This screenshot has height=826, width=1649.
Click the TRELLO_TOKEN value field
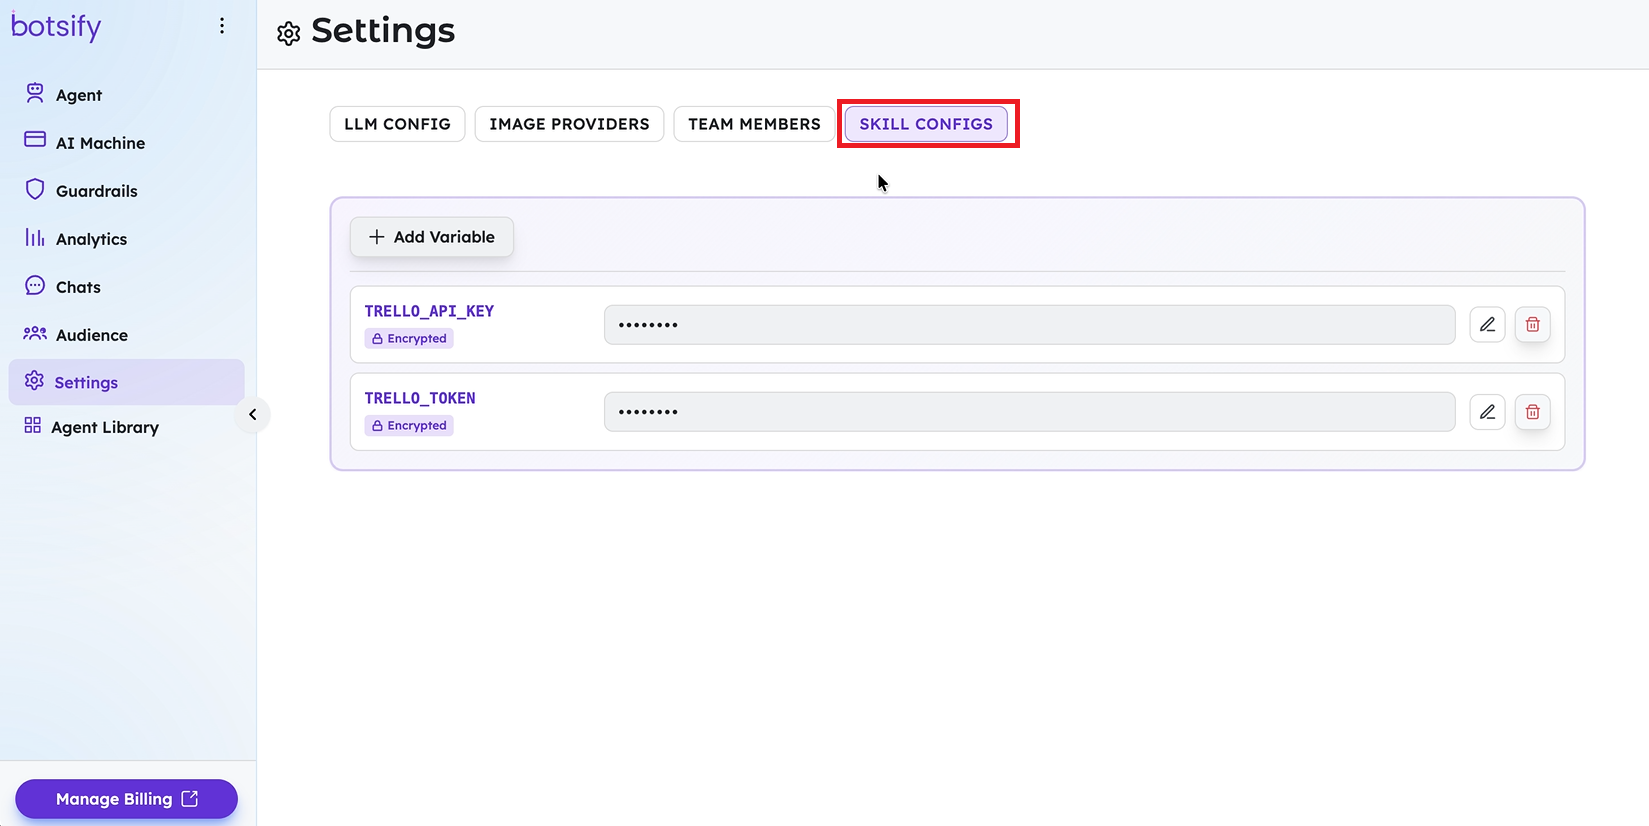click(x=1029, y=412)
